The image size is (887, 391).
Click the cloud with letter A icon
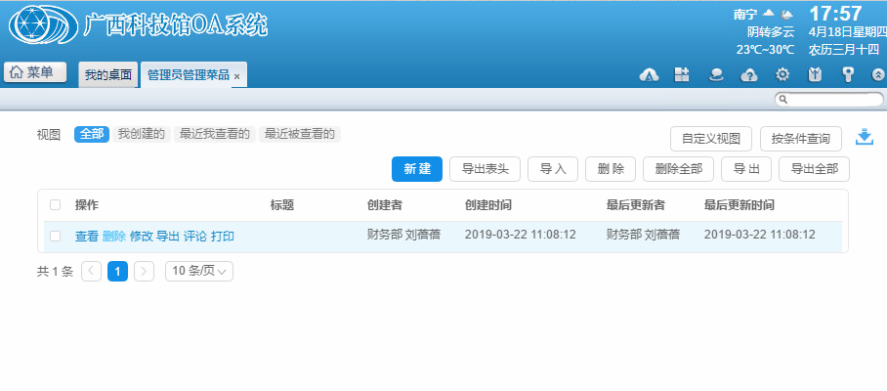click(649, 75)
